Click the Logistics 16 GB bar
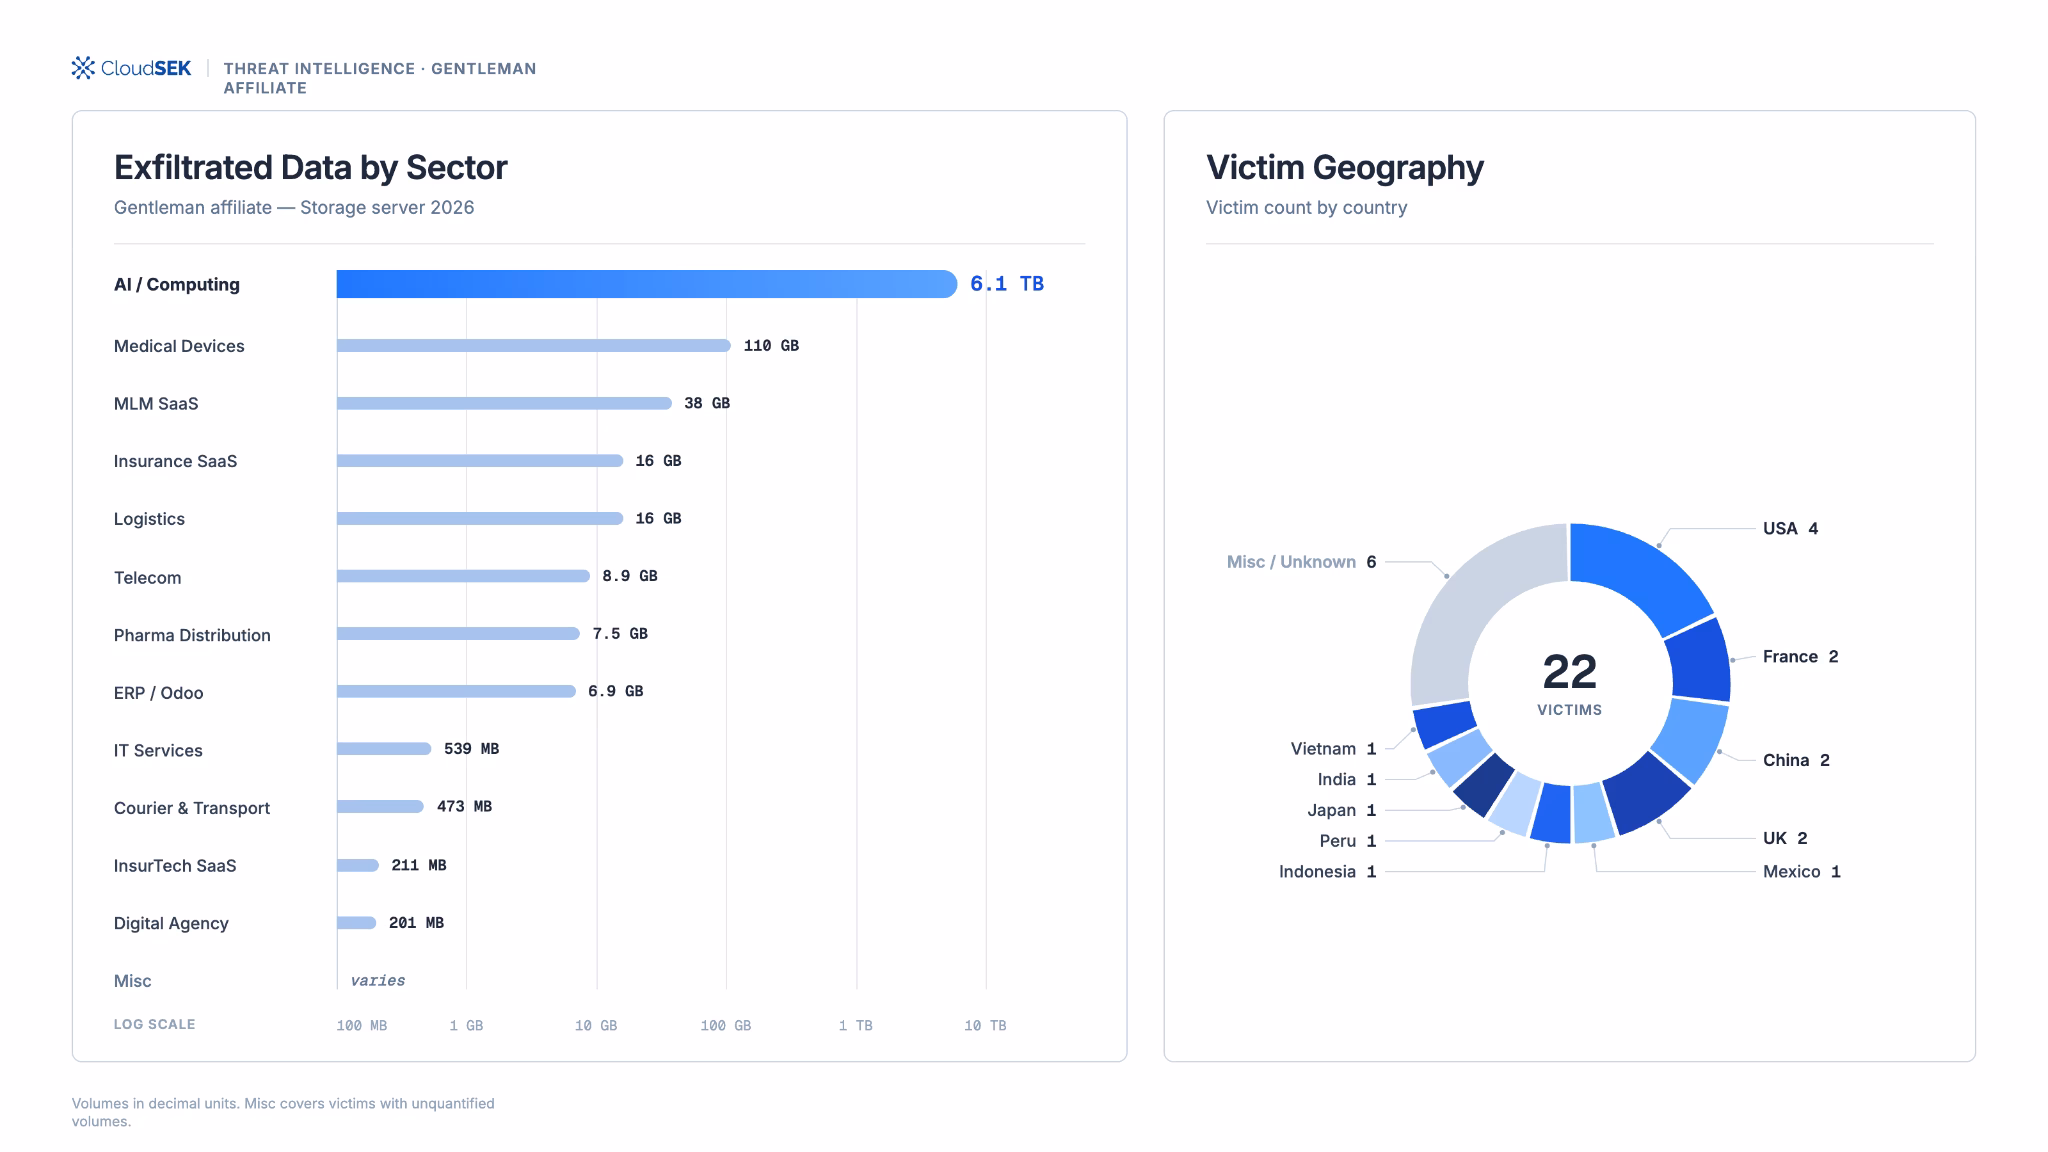 point(480,518)
